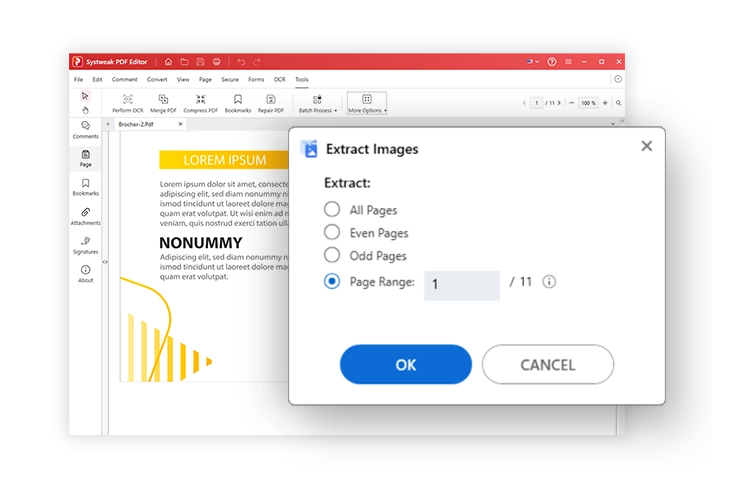Choose the arrow selection tool
This screenshot has height=500, width=740.
85,96
